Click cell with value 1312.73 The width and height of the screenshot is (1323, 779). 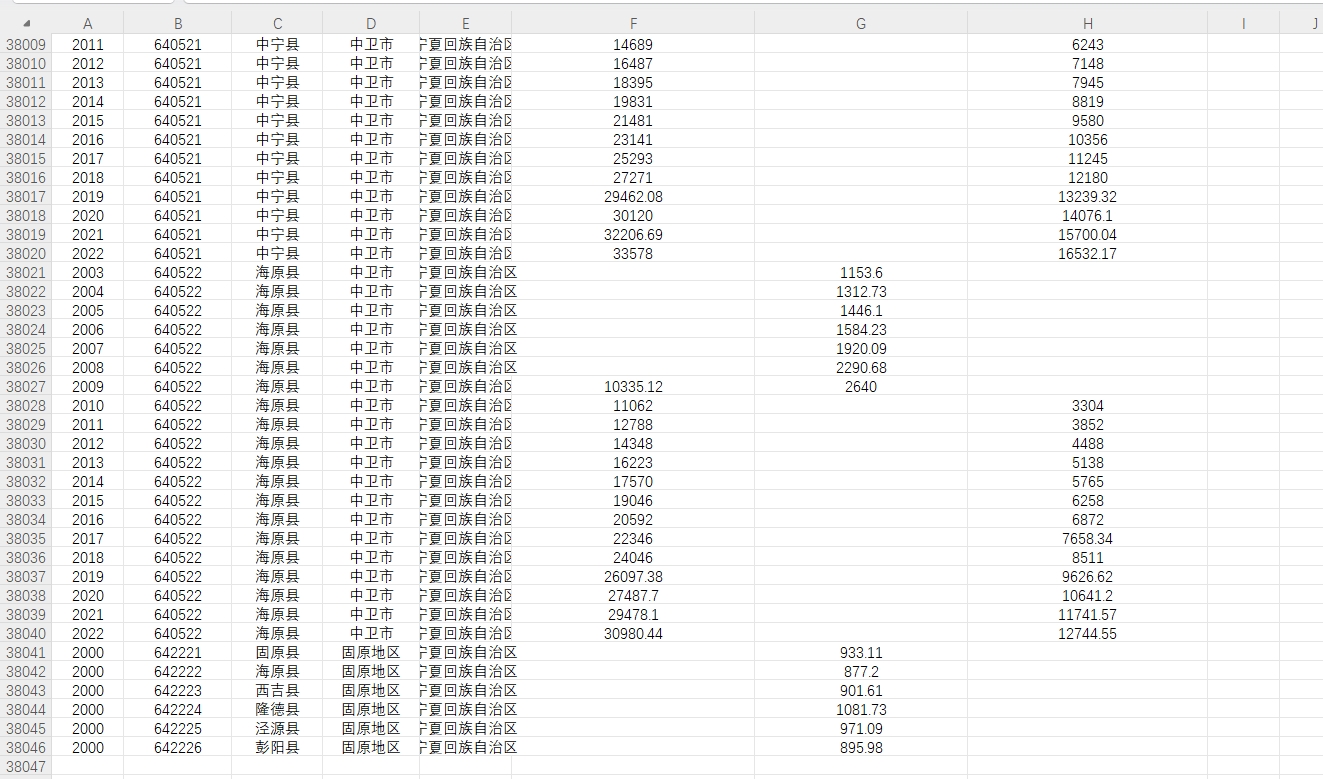coord(861,291)
